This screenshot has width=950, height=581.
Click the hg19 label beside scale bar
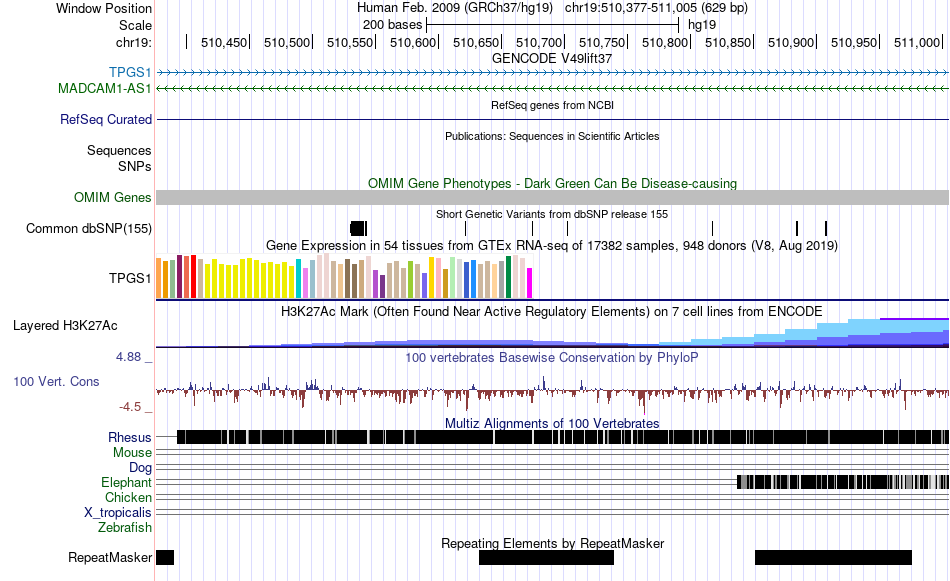pos(702,25)
